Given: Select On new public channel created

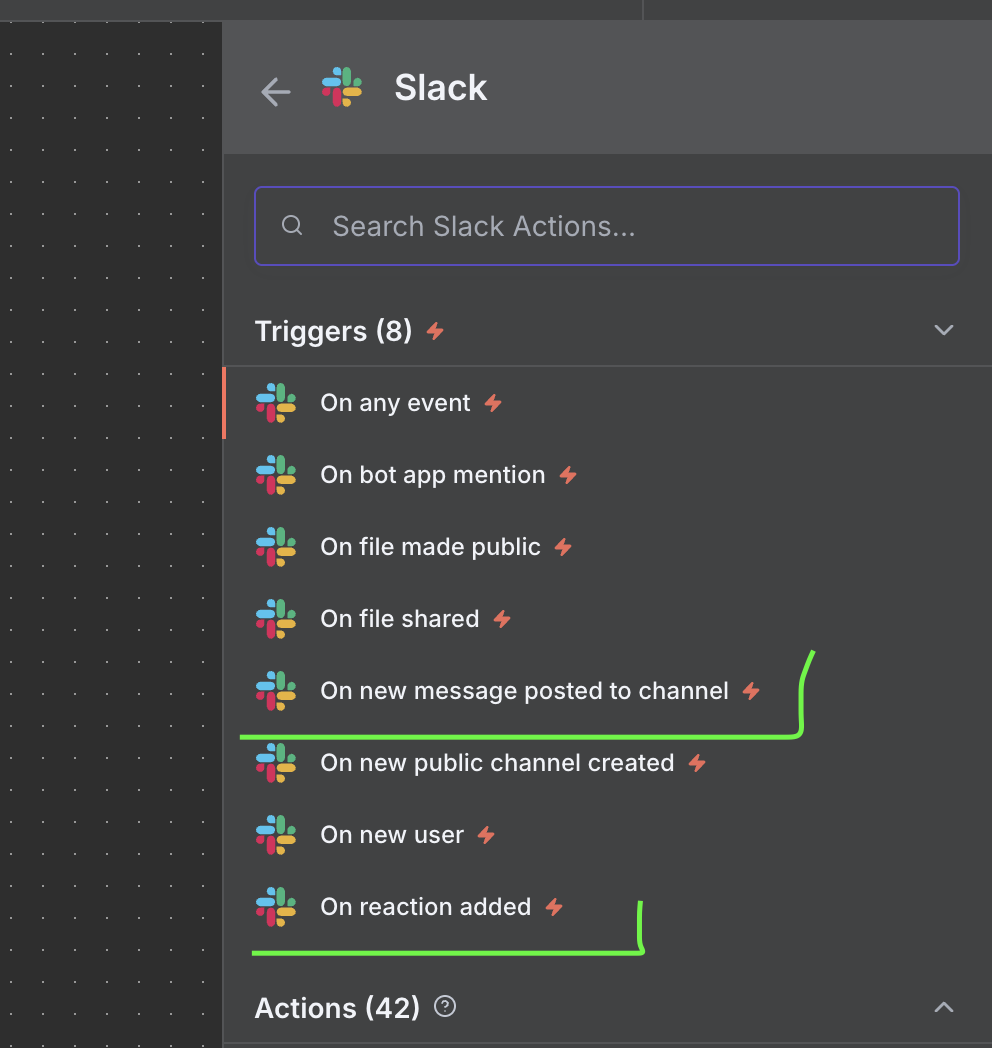Looking at the screenshot, I should [497, 763].
